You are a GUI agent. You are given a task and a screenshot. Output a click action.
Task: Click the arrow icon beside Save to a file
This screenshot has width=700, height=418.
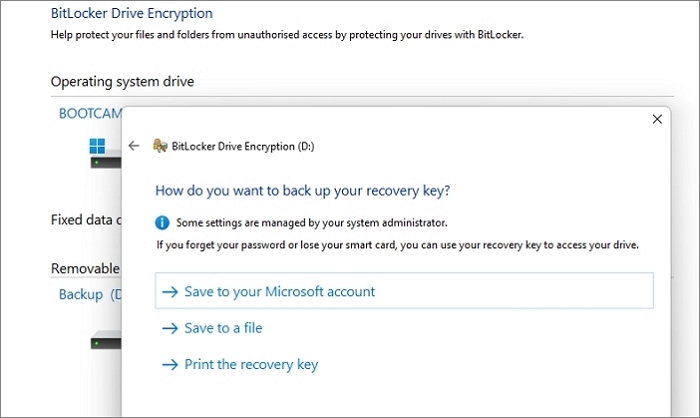[x=169, y=328]
